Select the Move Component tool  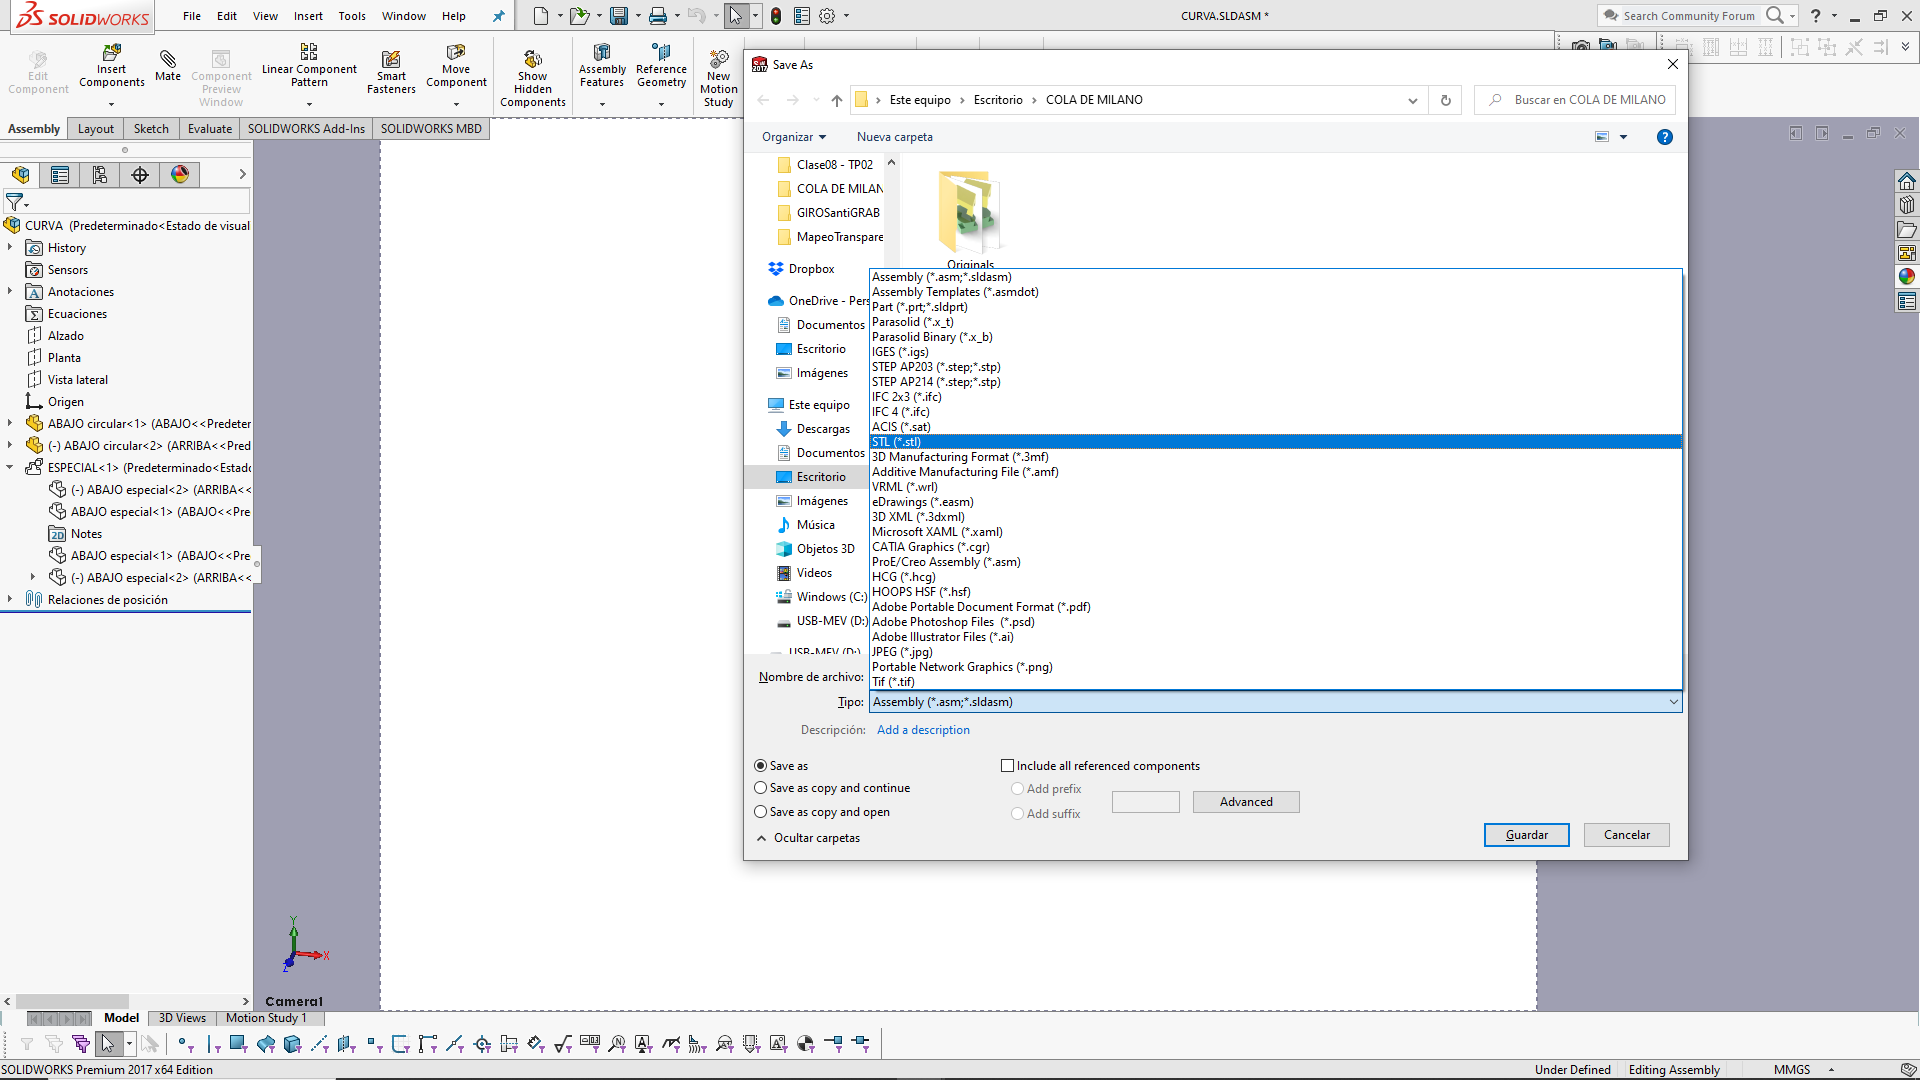[456, 53]
